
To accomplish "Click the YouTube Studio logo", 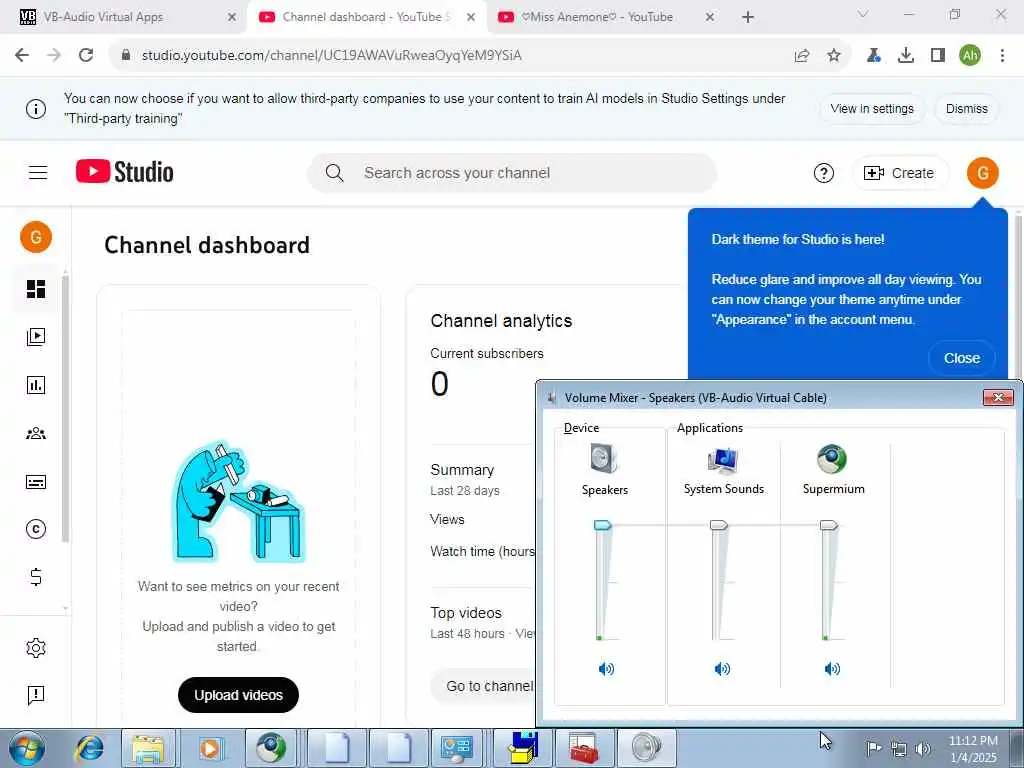I will (x=125, y=172).
